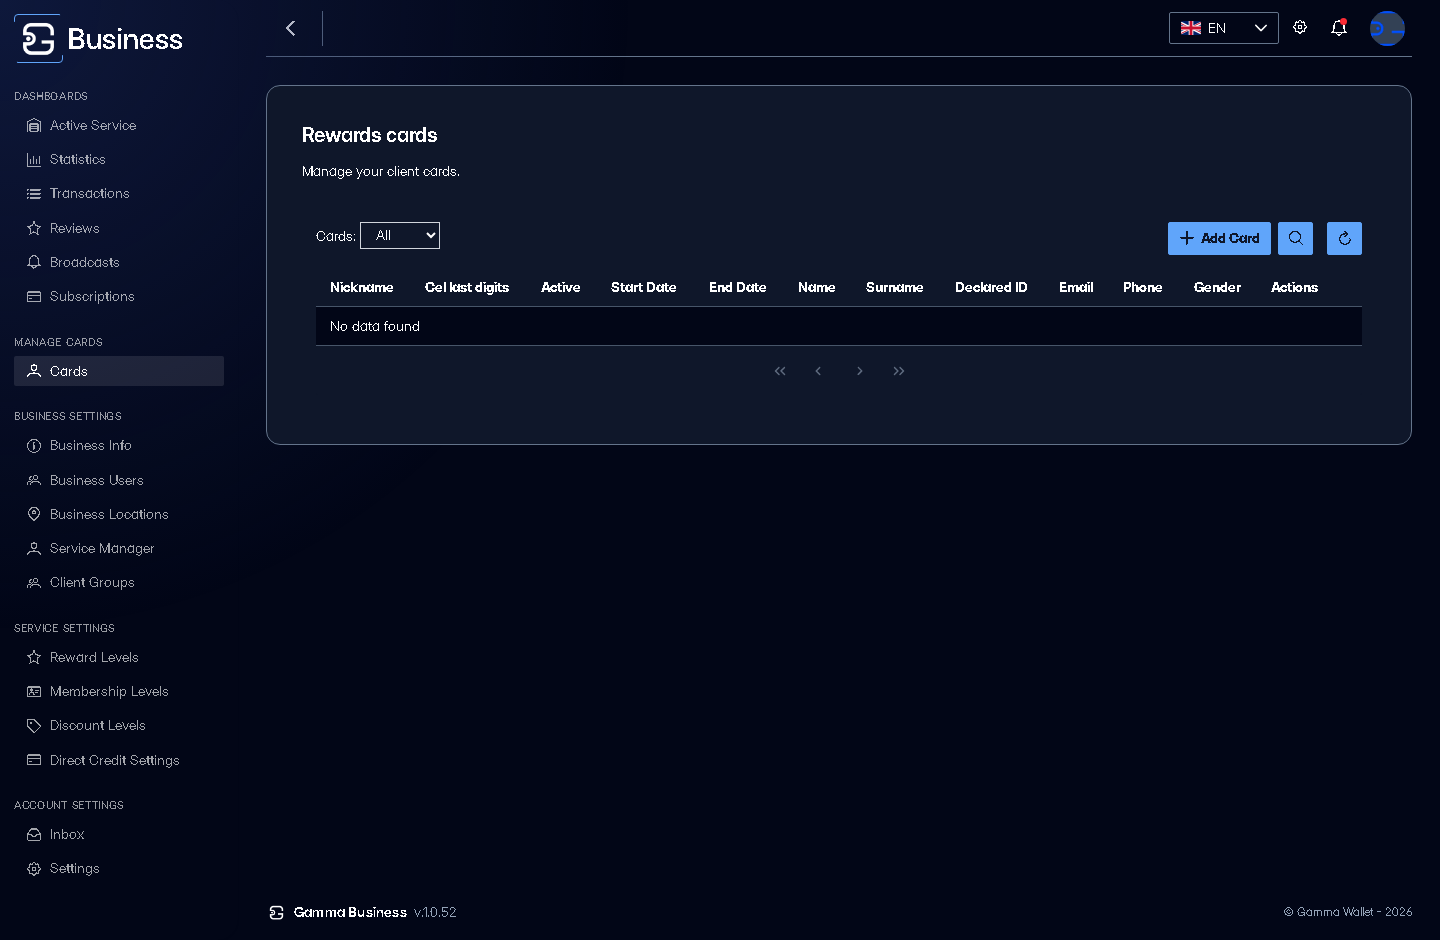Click Email column header
Screen dimensions: 1440x940
coord(1076,287)
